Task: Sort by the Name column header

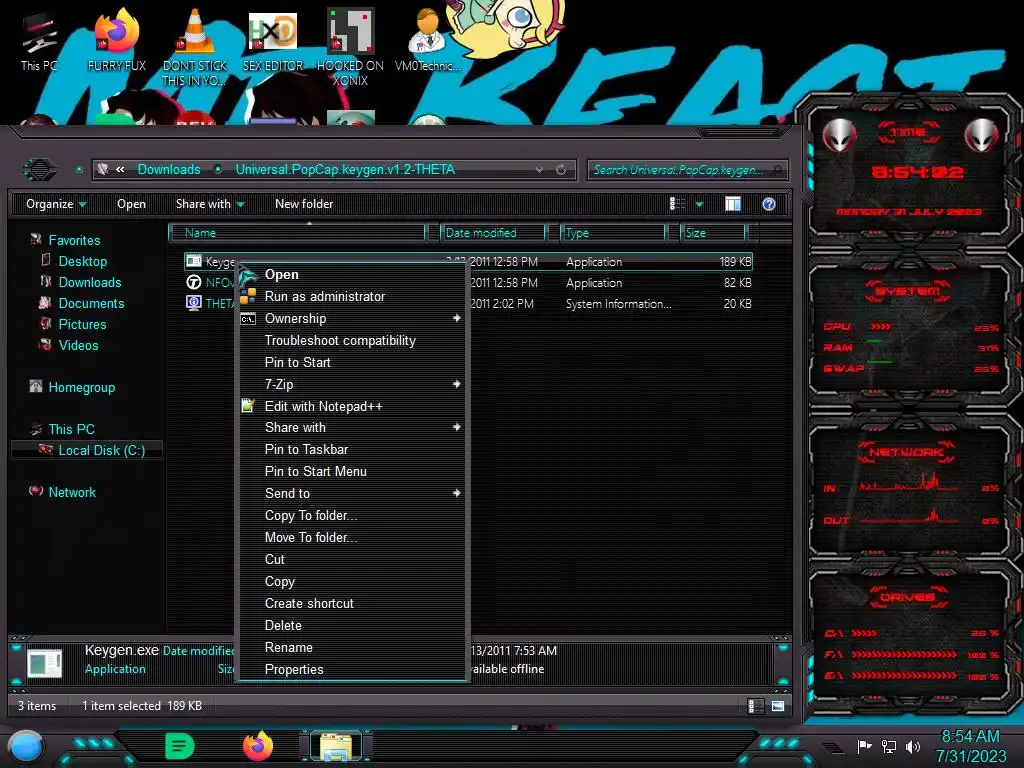Action: [297, 232]
